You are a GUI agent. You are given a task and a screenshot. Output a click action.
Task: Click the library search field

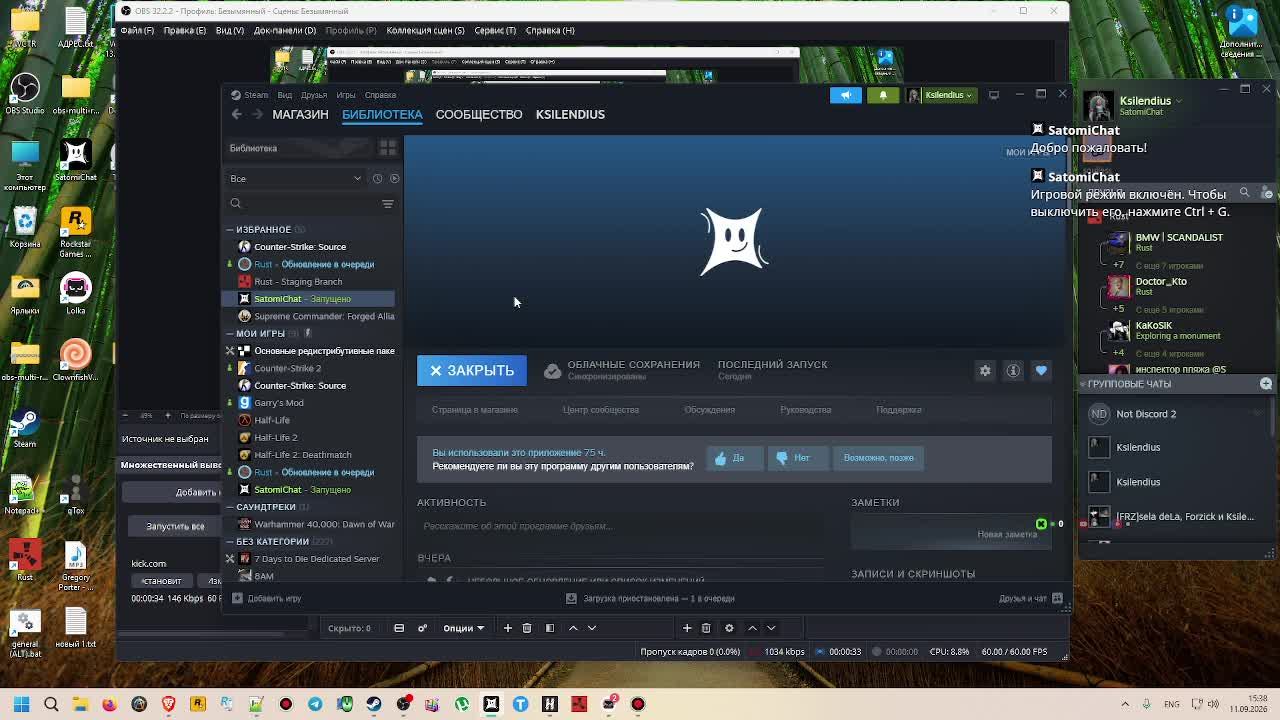pos(302,204)
